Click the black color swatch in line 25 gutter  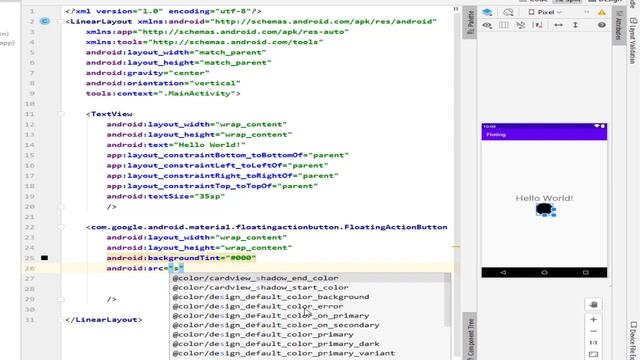[44, 258]
